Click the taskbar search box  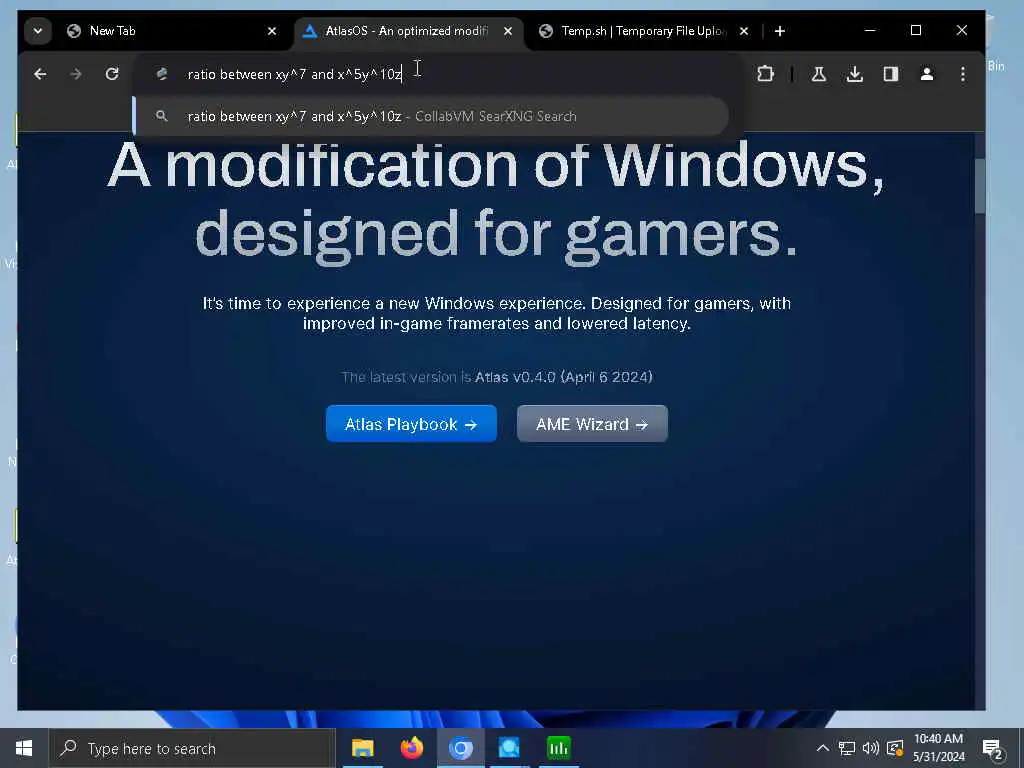click(192, 748)
